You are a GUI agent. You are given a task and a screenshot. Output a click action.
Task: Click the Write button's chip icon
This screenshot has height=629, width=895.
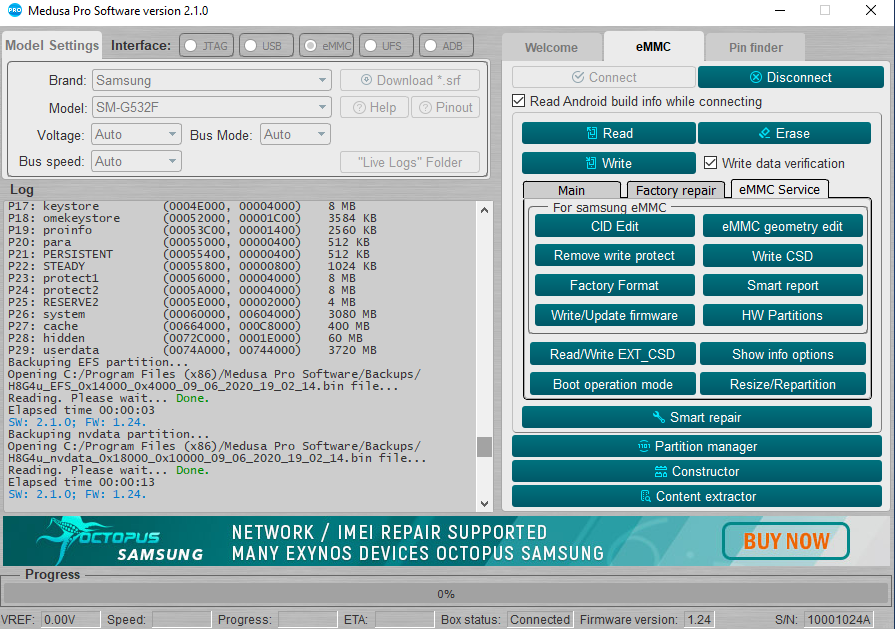[x=591, y=163]
